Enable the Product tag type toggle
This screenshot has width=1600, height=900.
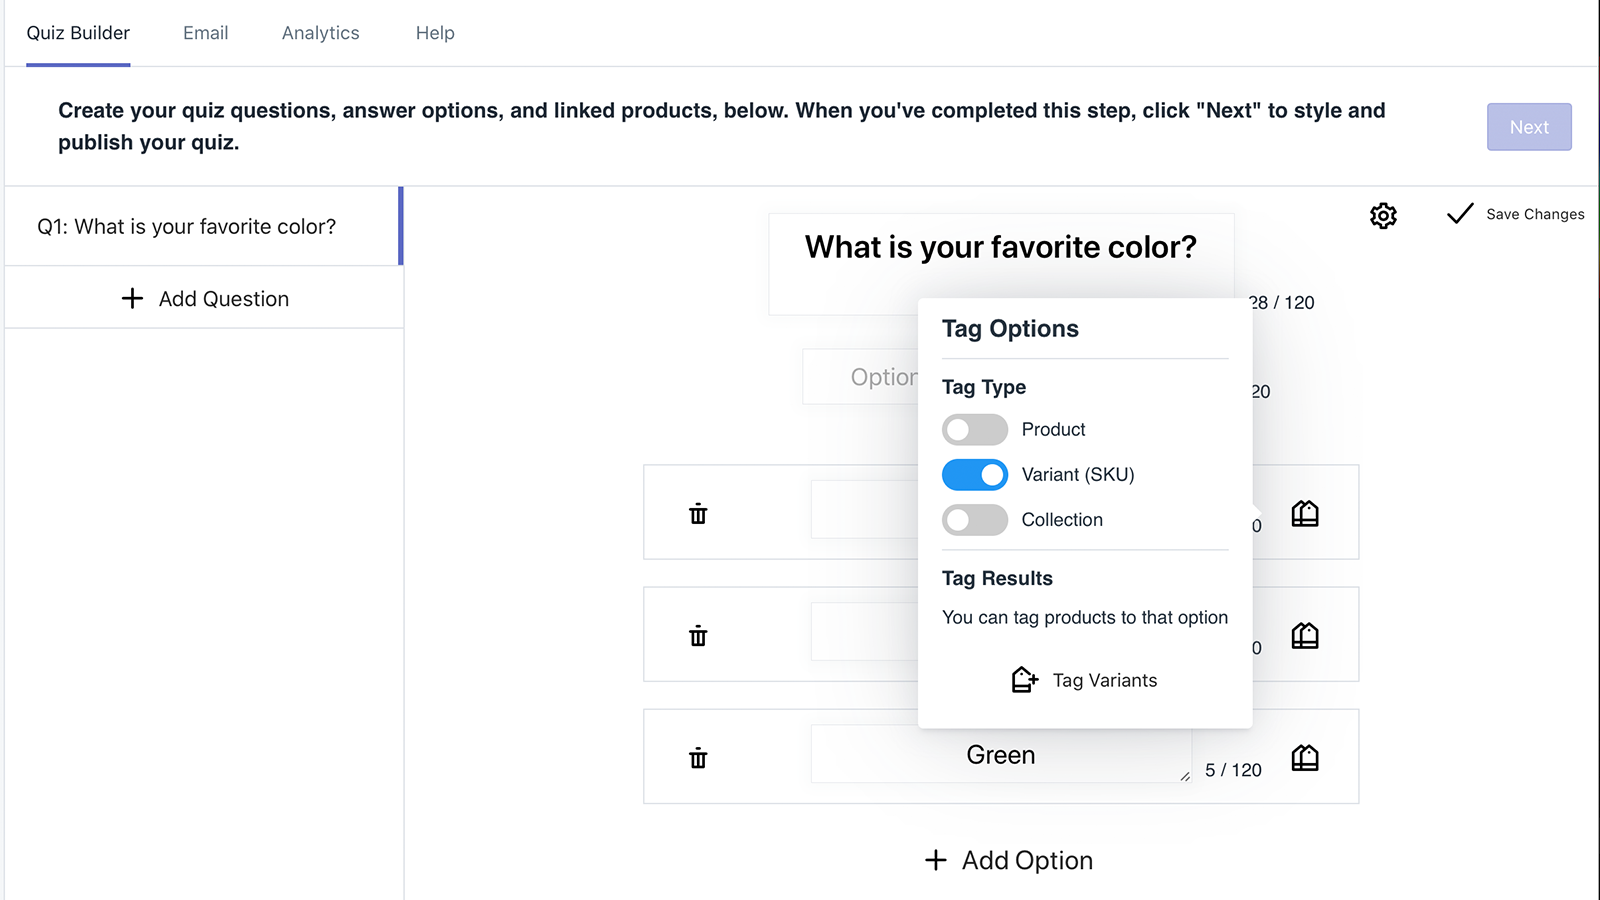pos(974,430)
